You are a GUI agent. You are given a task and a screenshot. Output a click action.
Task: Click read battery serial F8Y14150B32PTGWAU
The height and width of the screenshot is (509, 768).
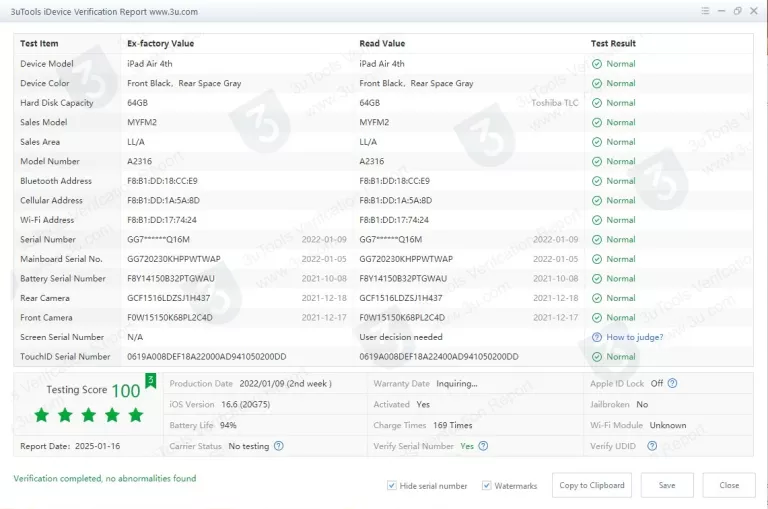(x=403, y=279)
